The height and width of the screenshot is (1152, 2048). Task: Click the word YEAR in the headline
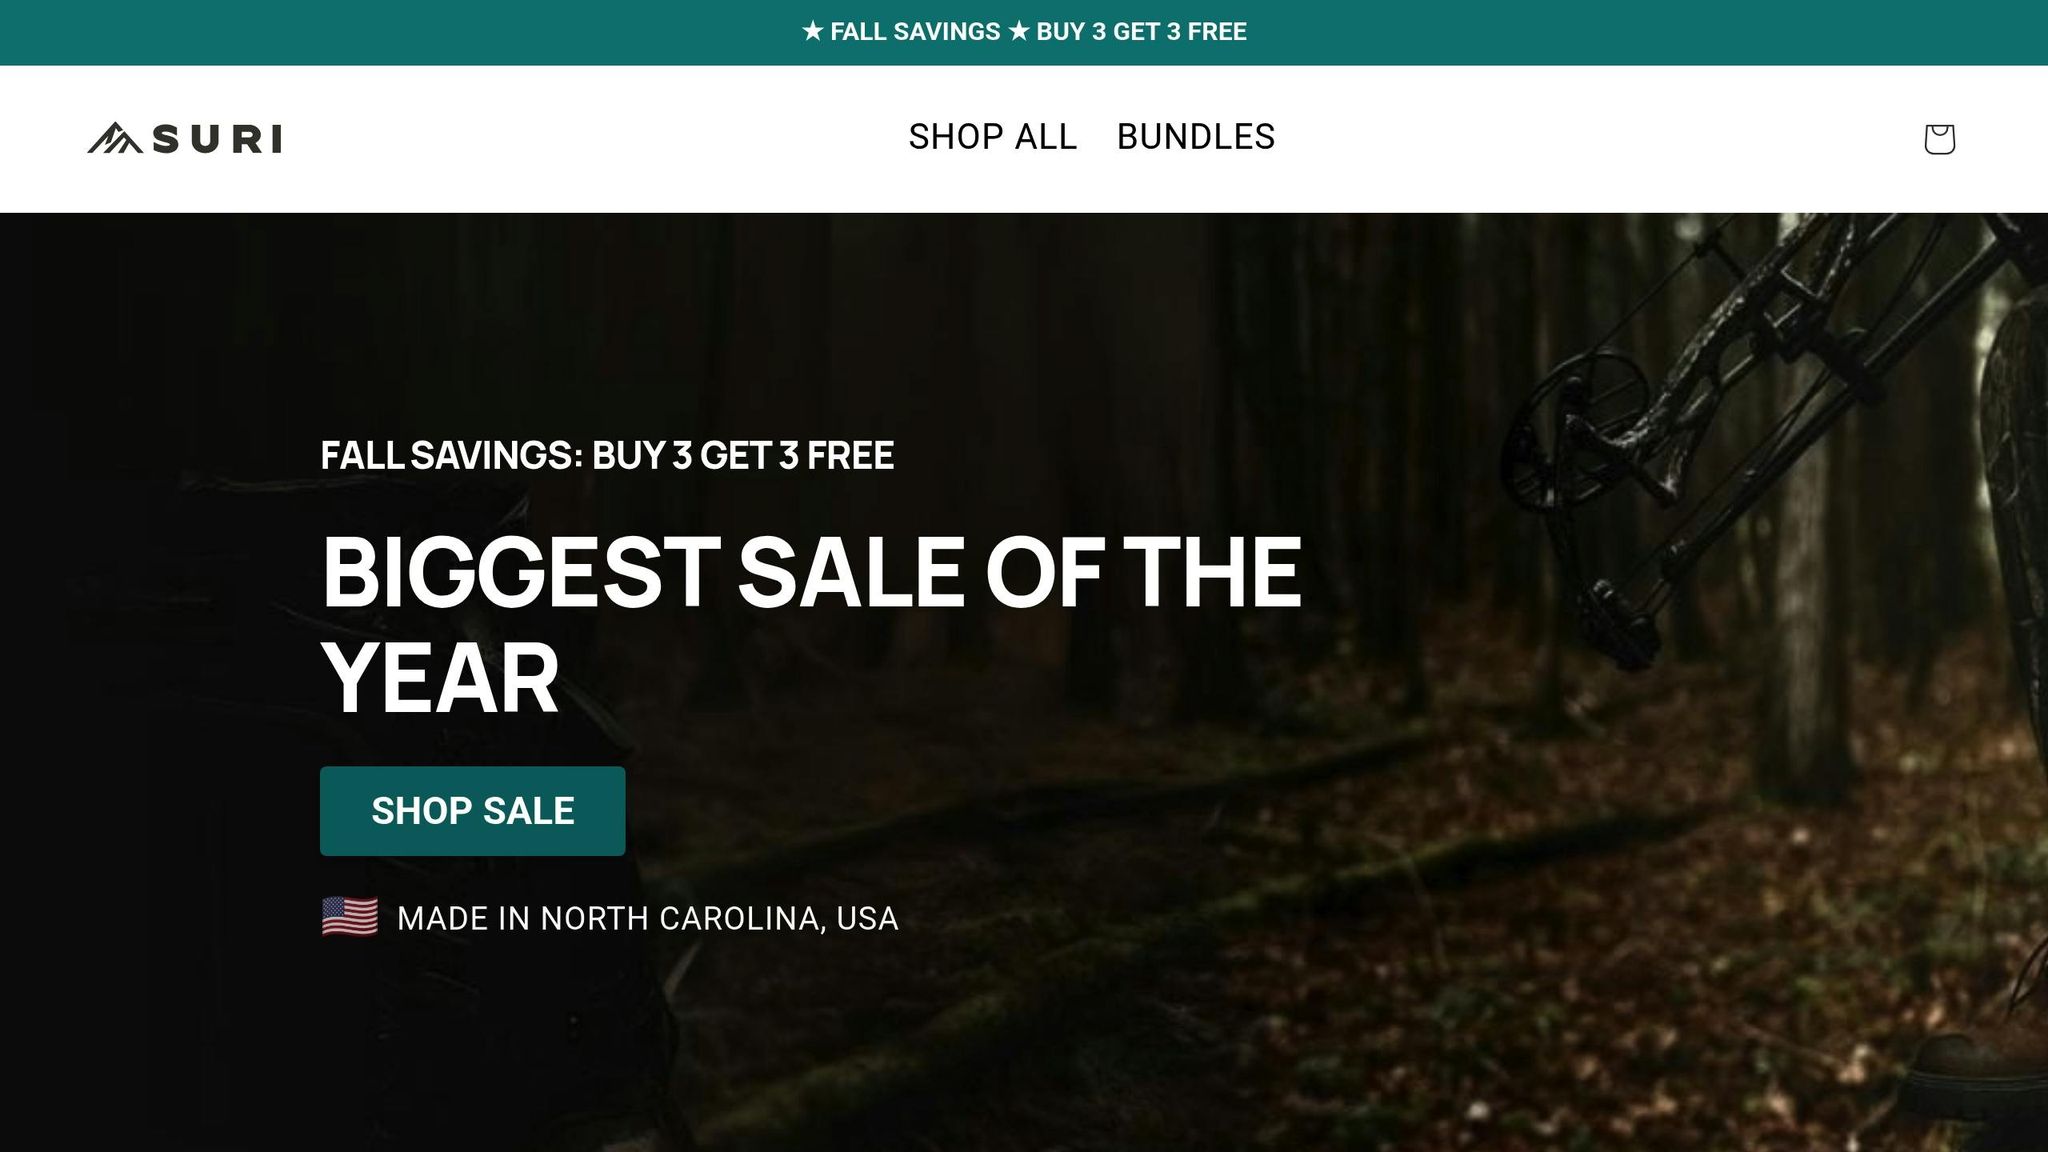click(x=440, y=679)
